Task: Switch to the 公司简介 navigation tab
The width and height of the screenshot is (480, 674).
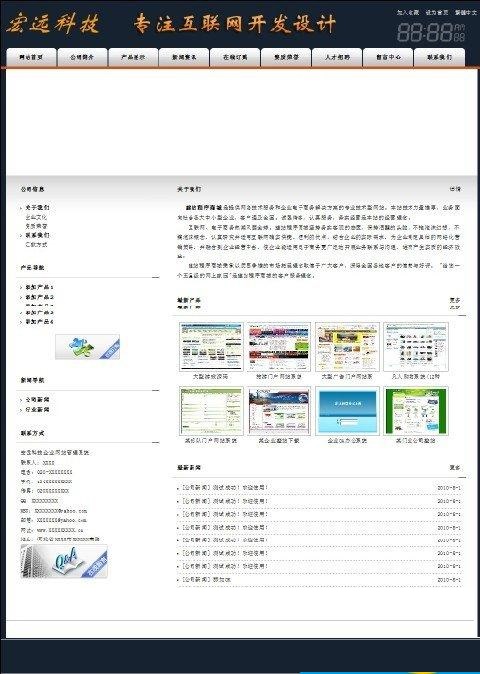Action: (82, 57)
